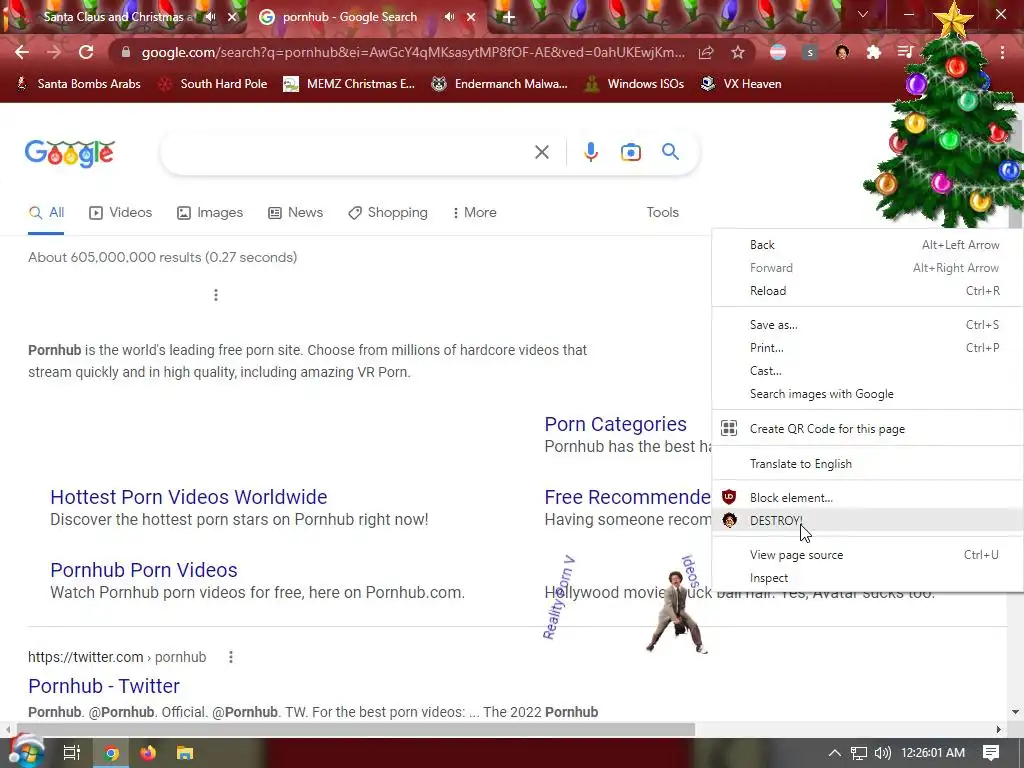Open Endermanch Malwa... bookmark
The width and height of the screenshot is (1024, 768).
(x=500, y=84)
